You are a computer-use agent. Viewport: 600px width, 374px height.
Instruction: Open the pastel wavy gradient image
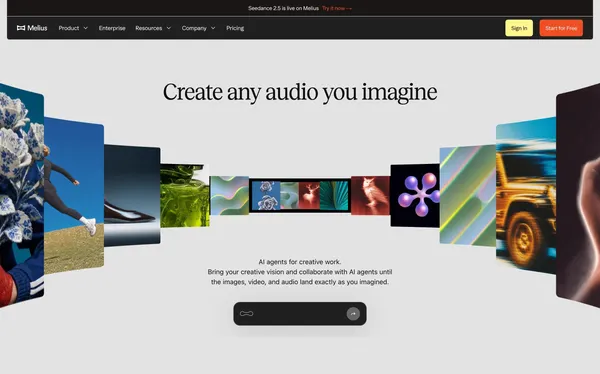click(229, 195)
